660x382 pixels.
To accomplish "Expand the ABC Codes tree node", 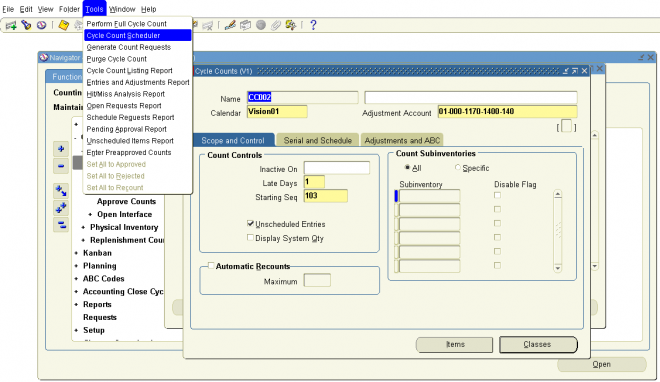I will coord(76,279).
